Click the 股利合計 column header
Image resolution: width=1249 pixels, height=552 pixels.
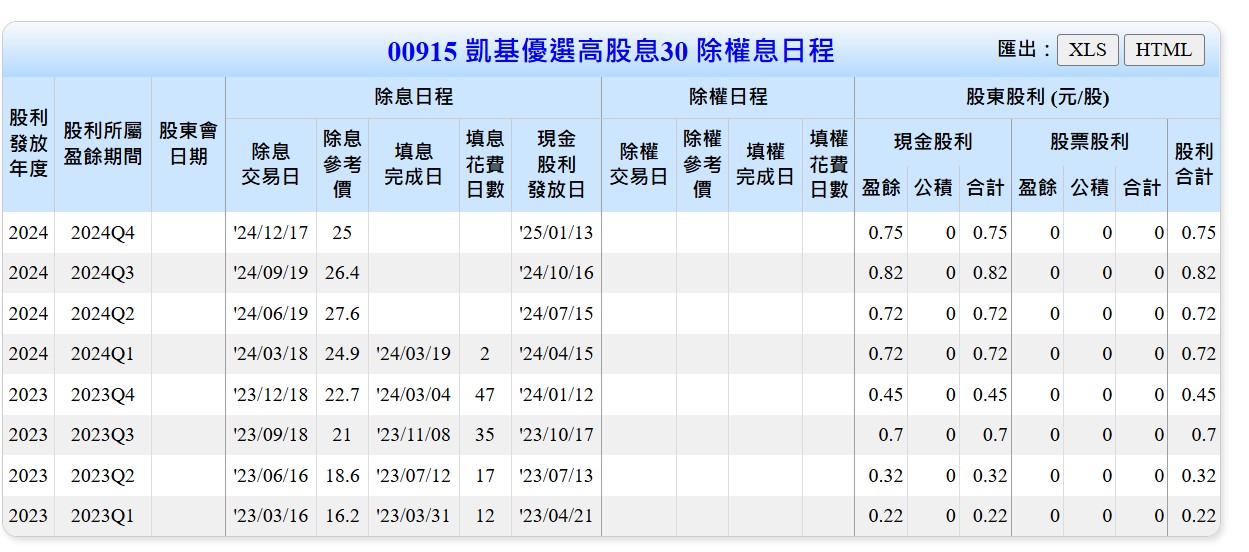point(1194,164)
